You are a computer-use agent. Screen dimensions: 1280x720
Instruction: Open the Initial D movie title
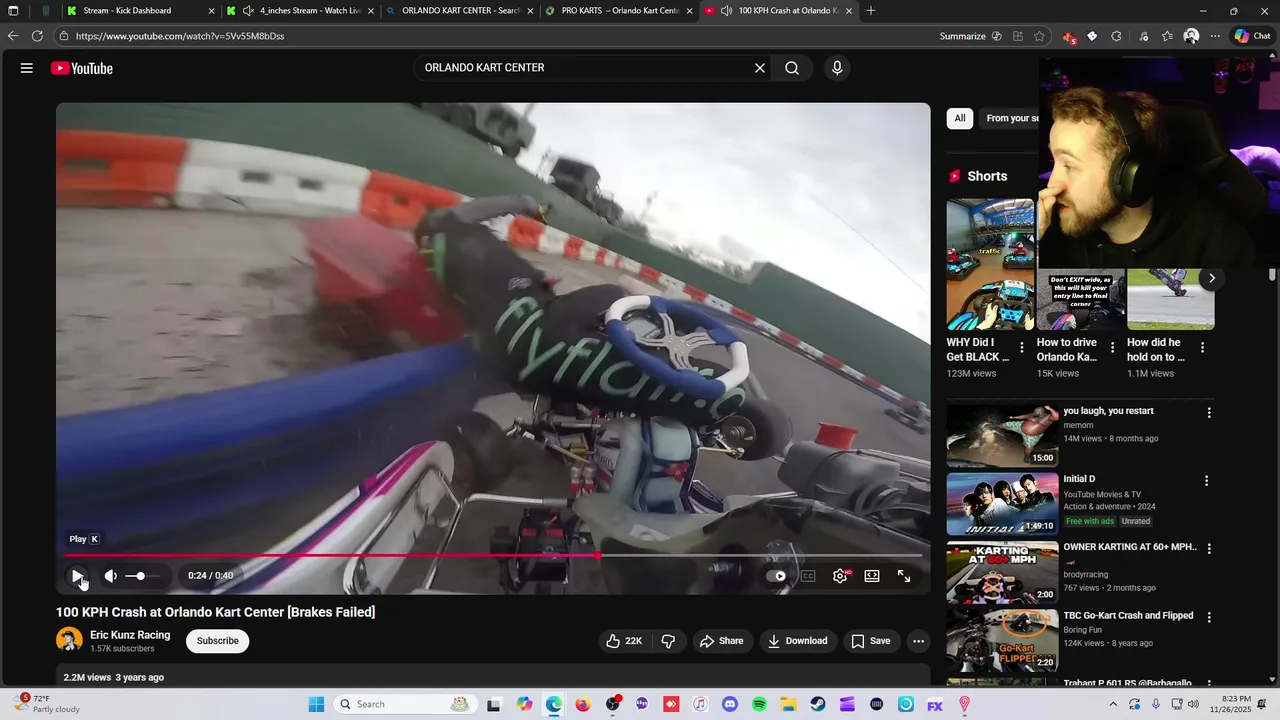[x=1079, y=479]
